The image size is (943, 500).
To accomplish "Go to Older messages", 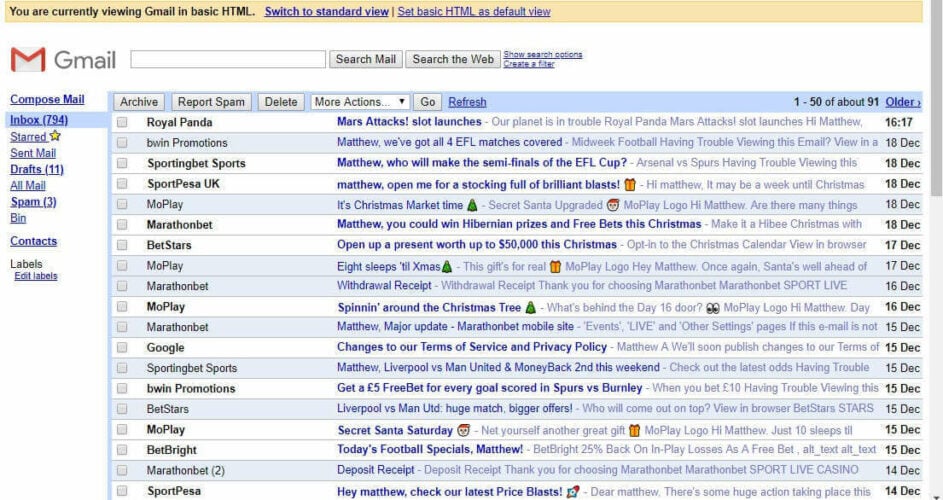I will [903, 102].
